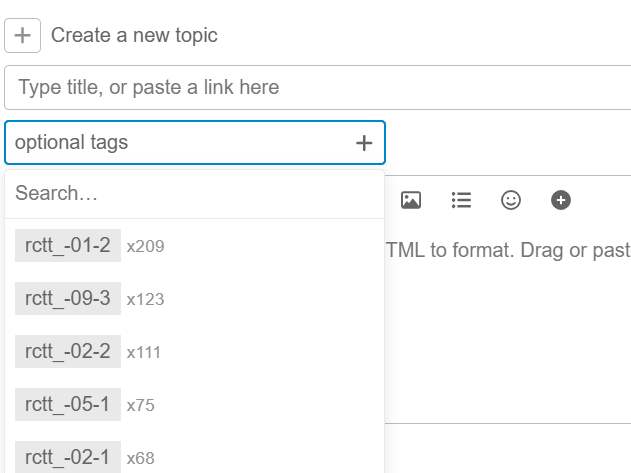This screenshot has width=631, height=473.
Task: Focus the topic title input field
Action: click(x=316, y=87)
